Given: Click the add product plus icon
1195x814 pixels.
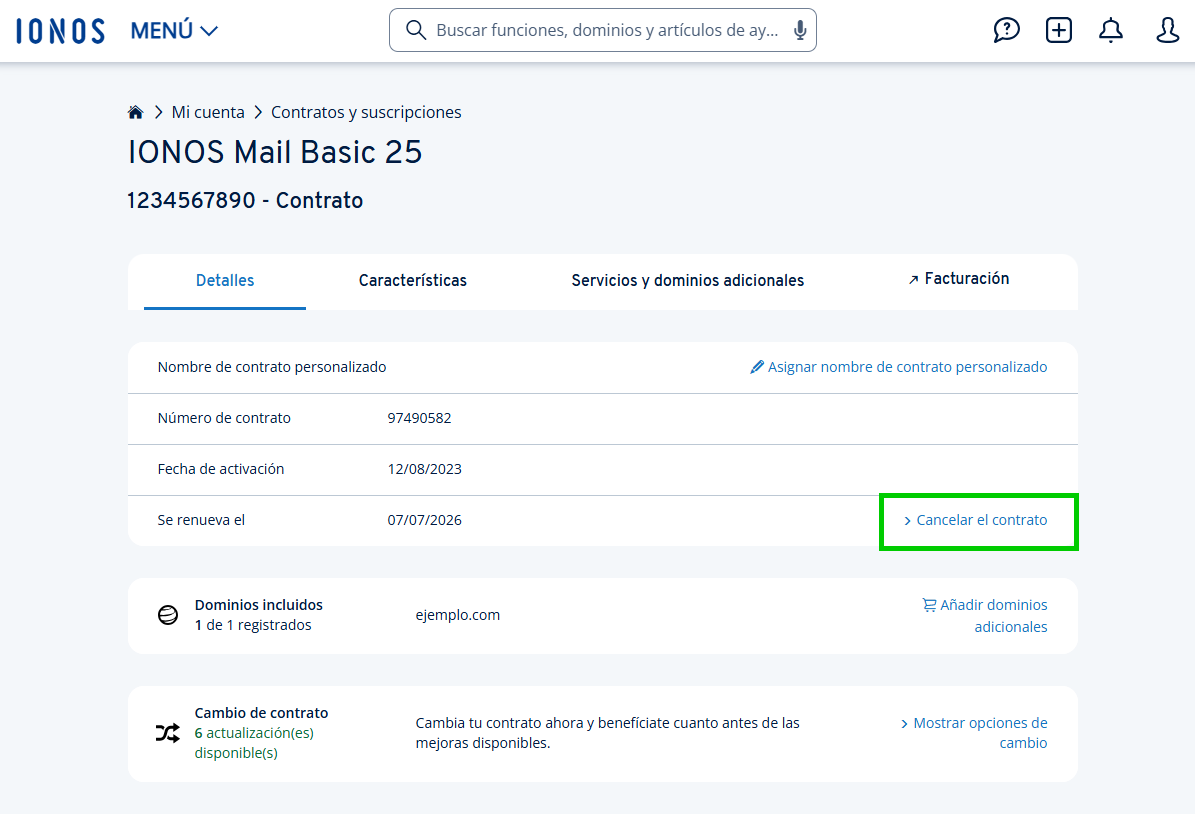Looking at the screenshot, I should pyautogui.click(x=1059, y=30).
